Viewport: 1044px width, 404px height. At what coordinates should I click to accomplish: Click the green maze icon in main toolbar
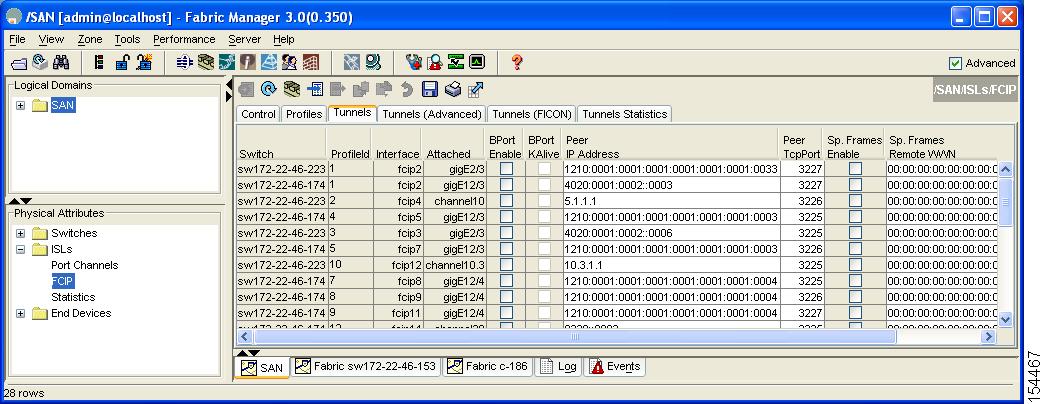[x=206, y=63]
